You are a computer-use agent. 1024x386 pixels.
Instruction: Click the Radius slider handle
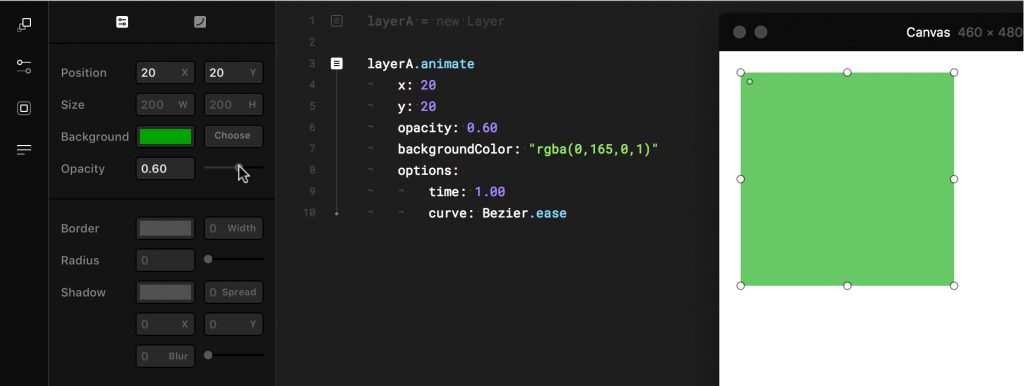coord(208,259)
